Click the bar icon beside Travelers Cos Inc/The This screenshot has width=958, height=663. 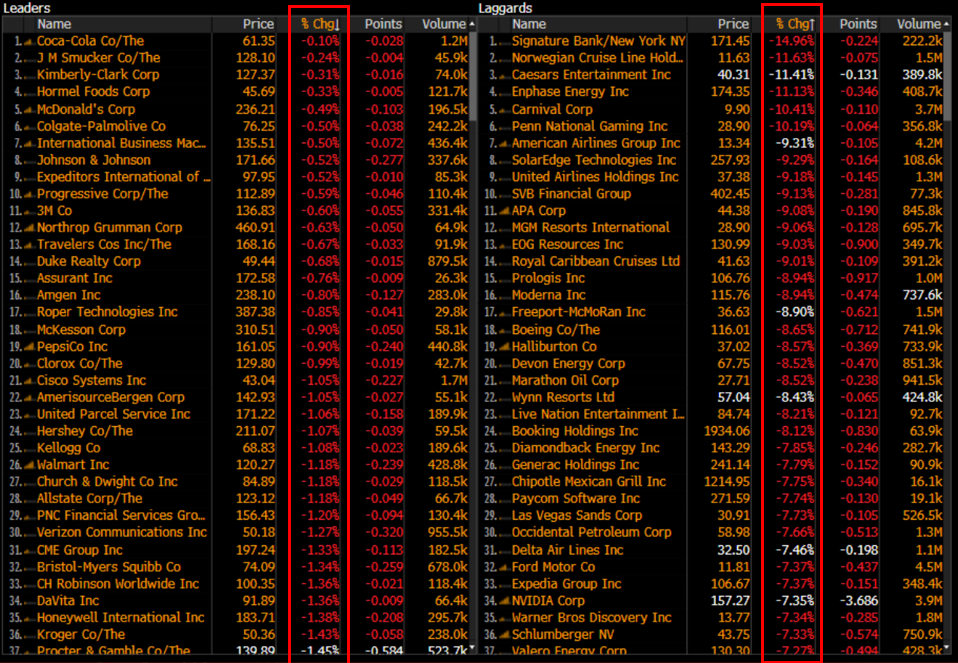pos(29,245)
